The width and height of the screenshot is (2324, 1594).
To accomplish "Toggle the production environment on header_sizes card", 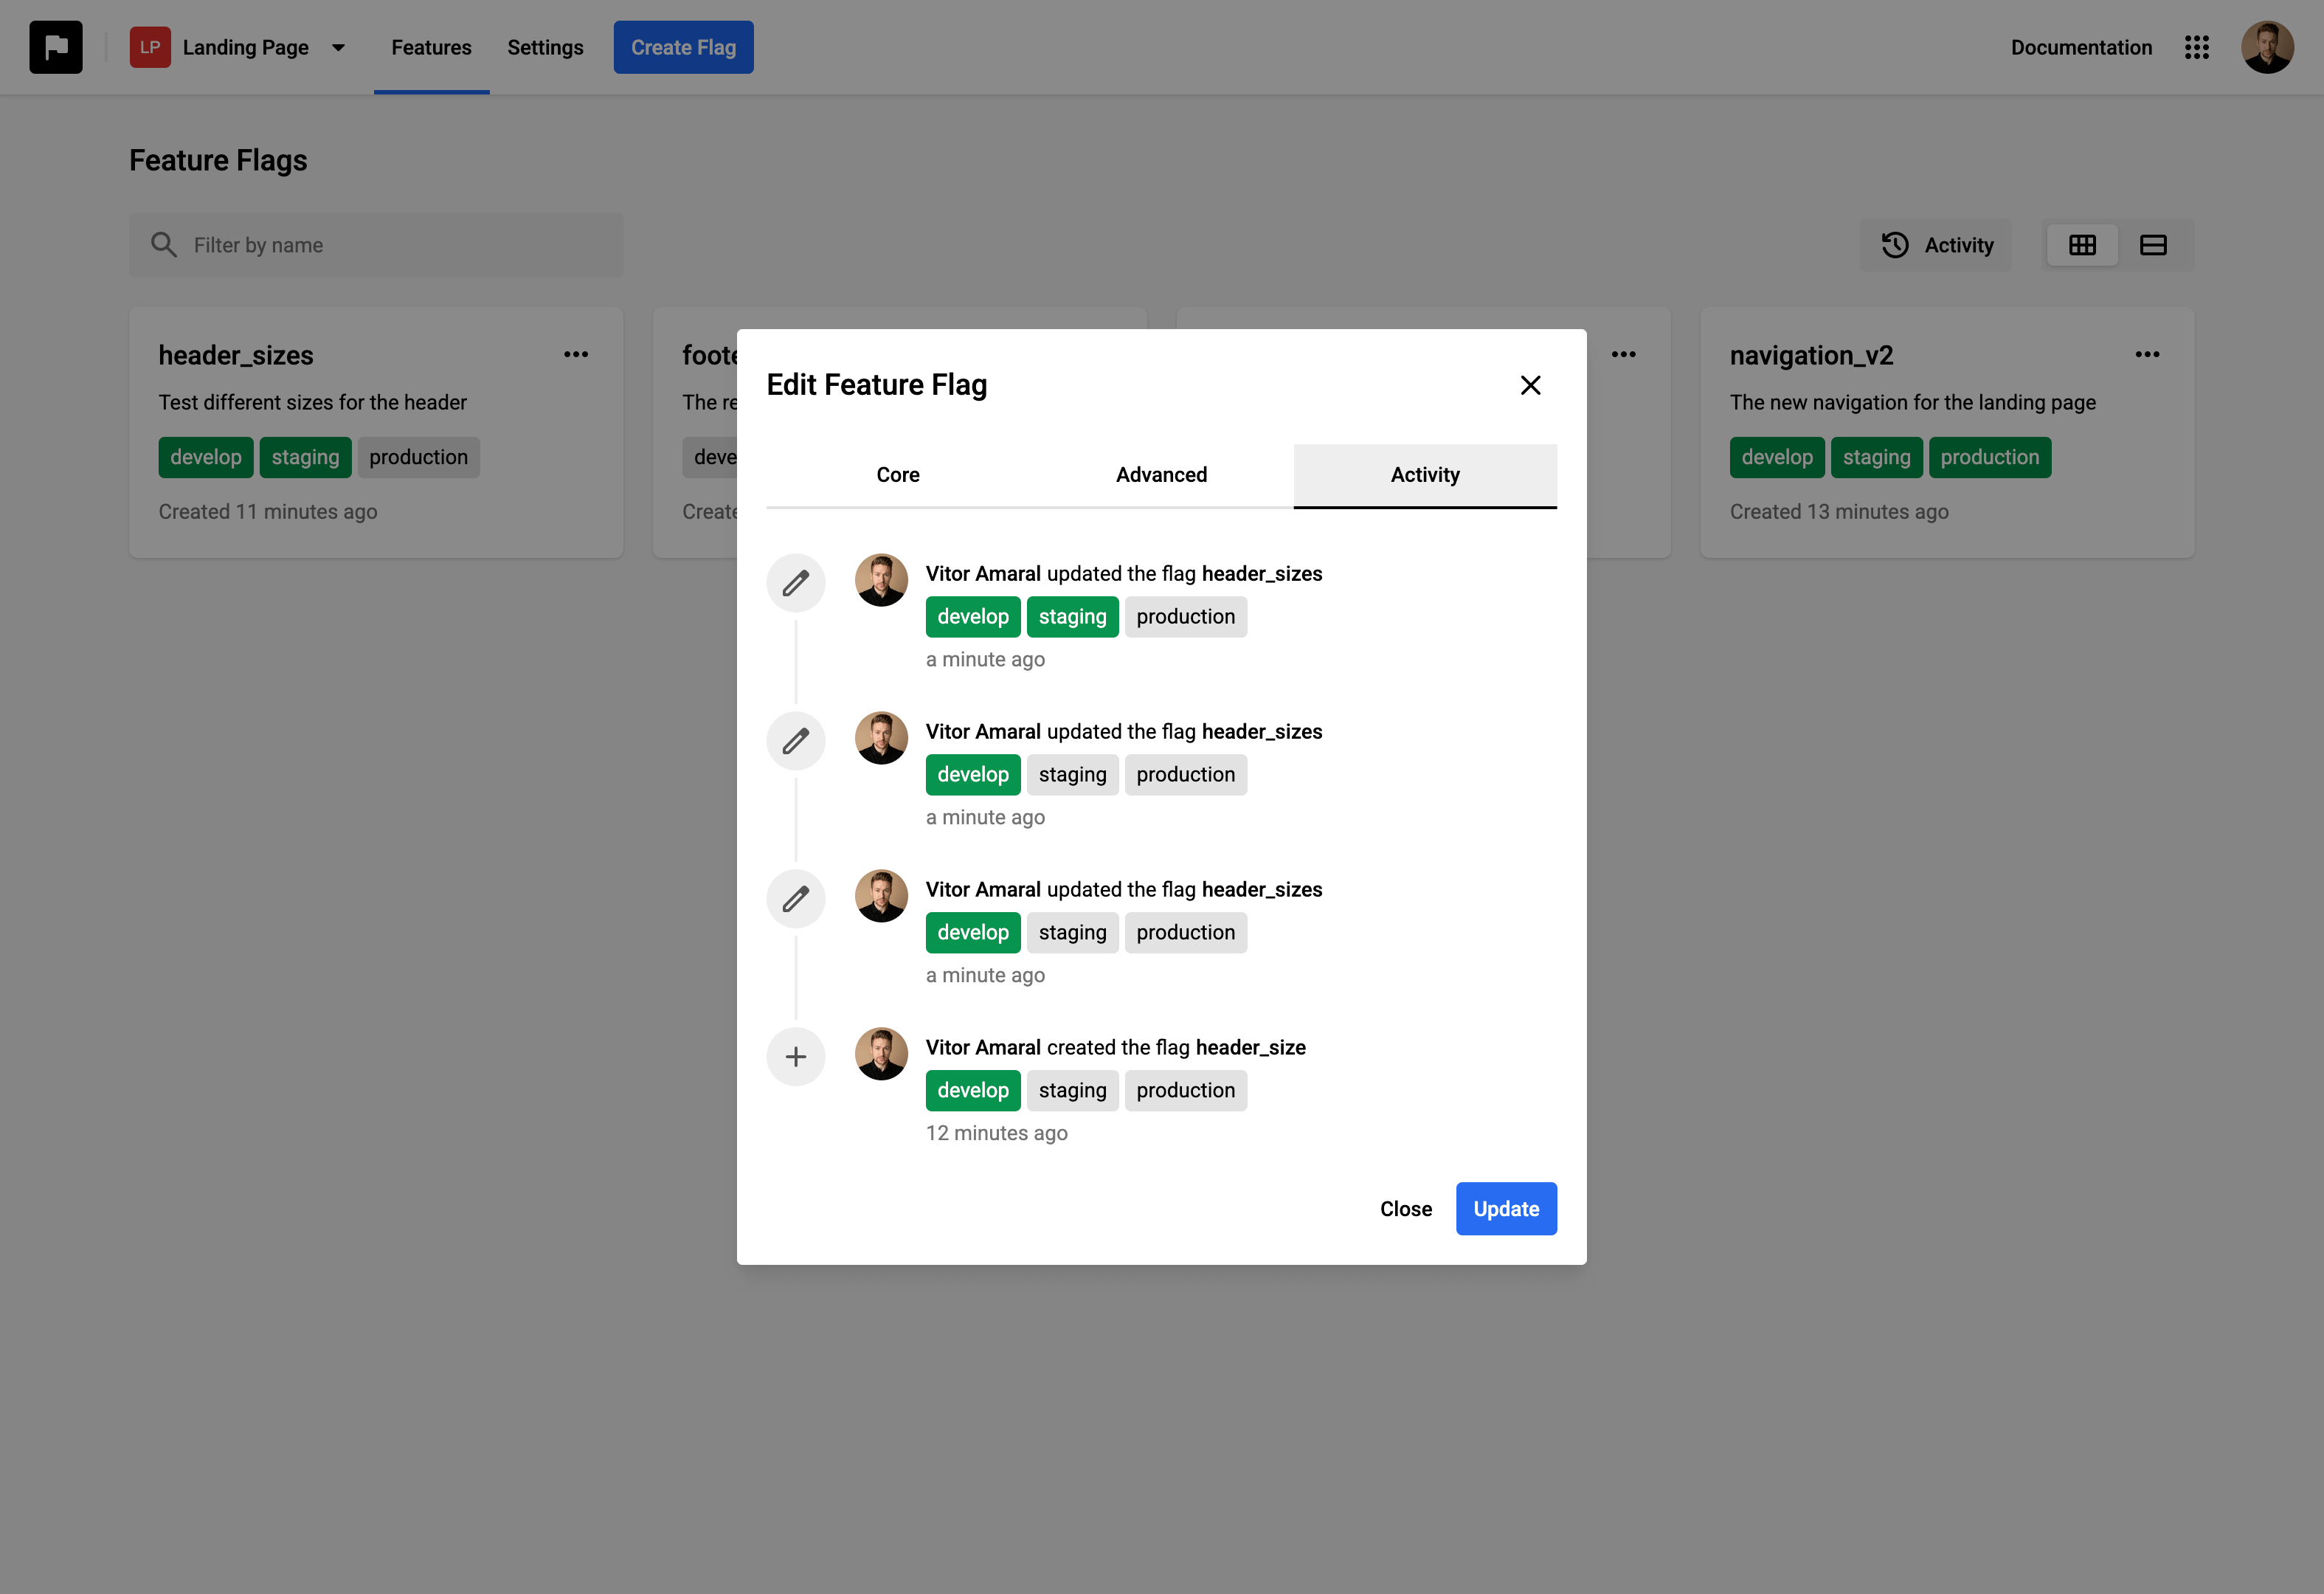I will (x=418, y=457).
